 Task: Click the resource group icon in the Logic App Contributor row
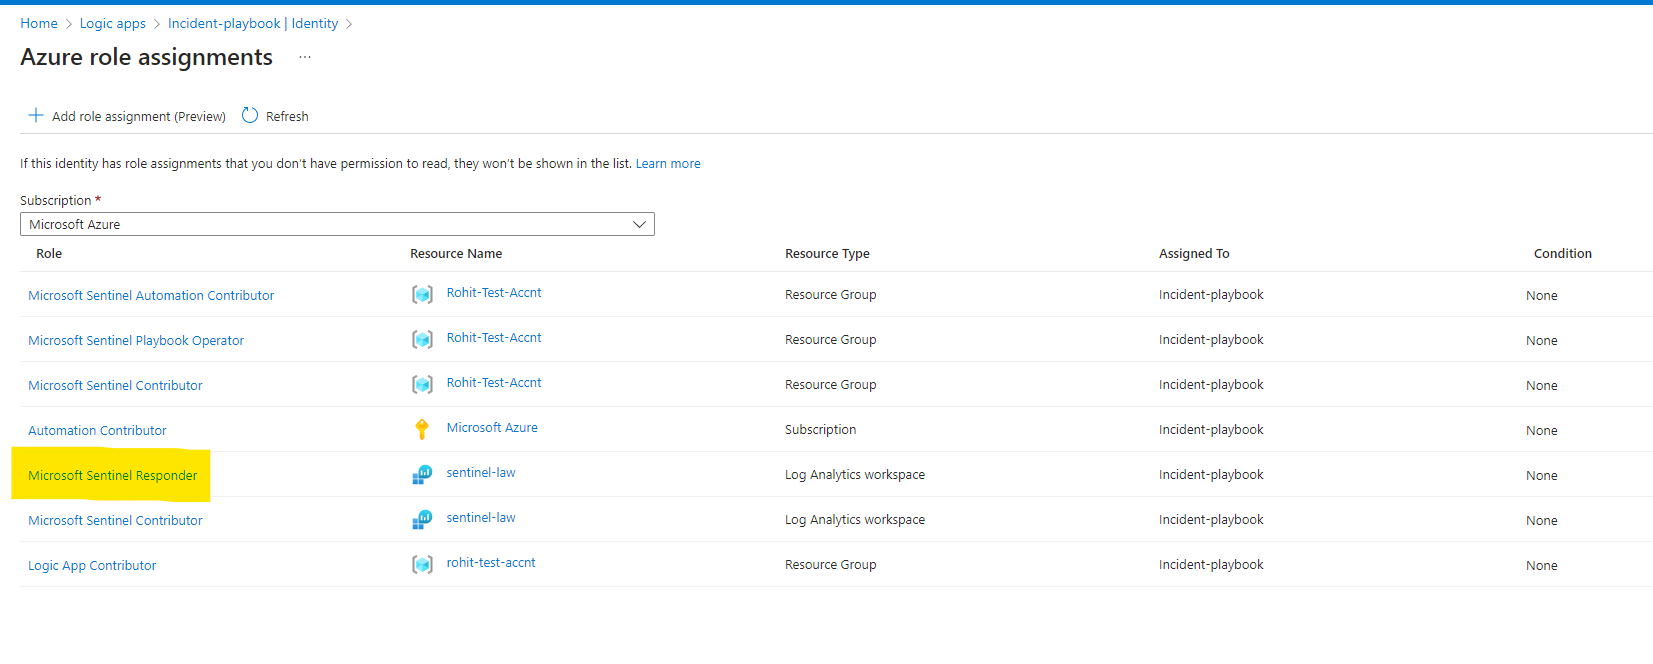click(422, 564)
